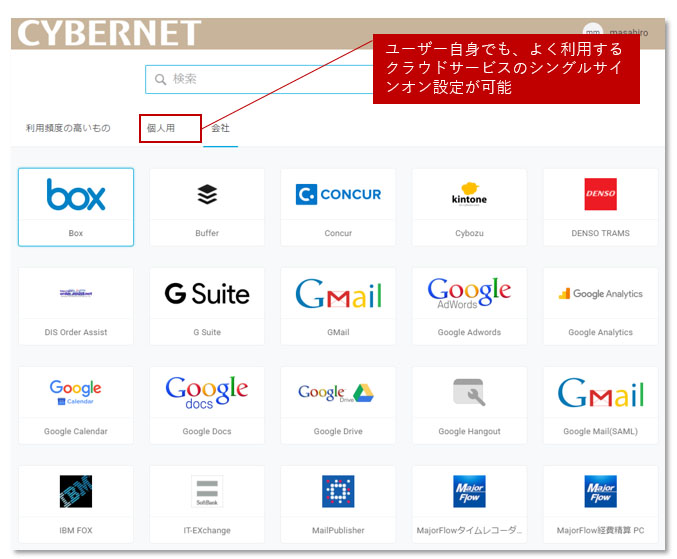
Task: Click the search magnifier icon
Action: (160, 79)
